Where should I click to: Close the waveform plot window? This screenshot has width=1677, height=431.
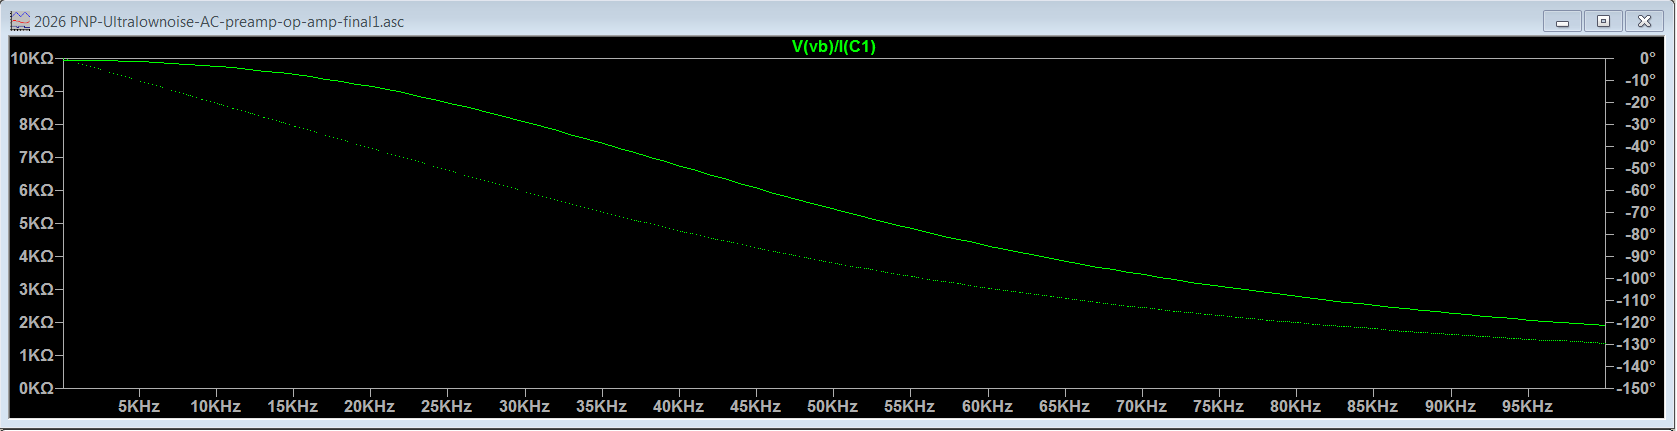(1644, 21)
